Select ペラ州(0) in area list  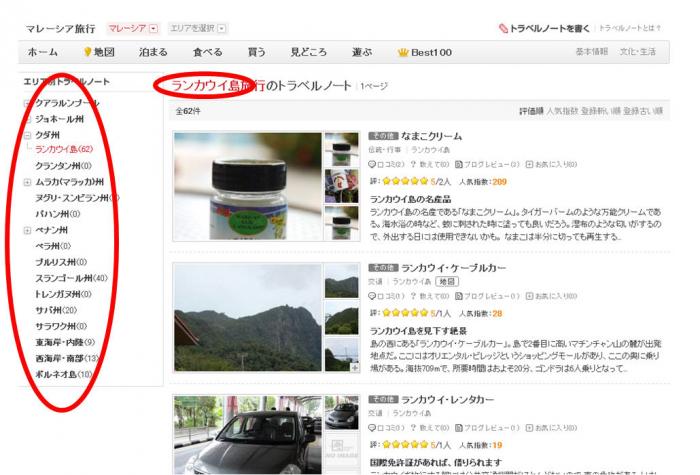pos(53,246)
